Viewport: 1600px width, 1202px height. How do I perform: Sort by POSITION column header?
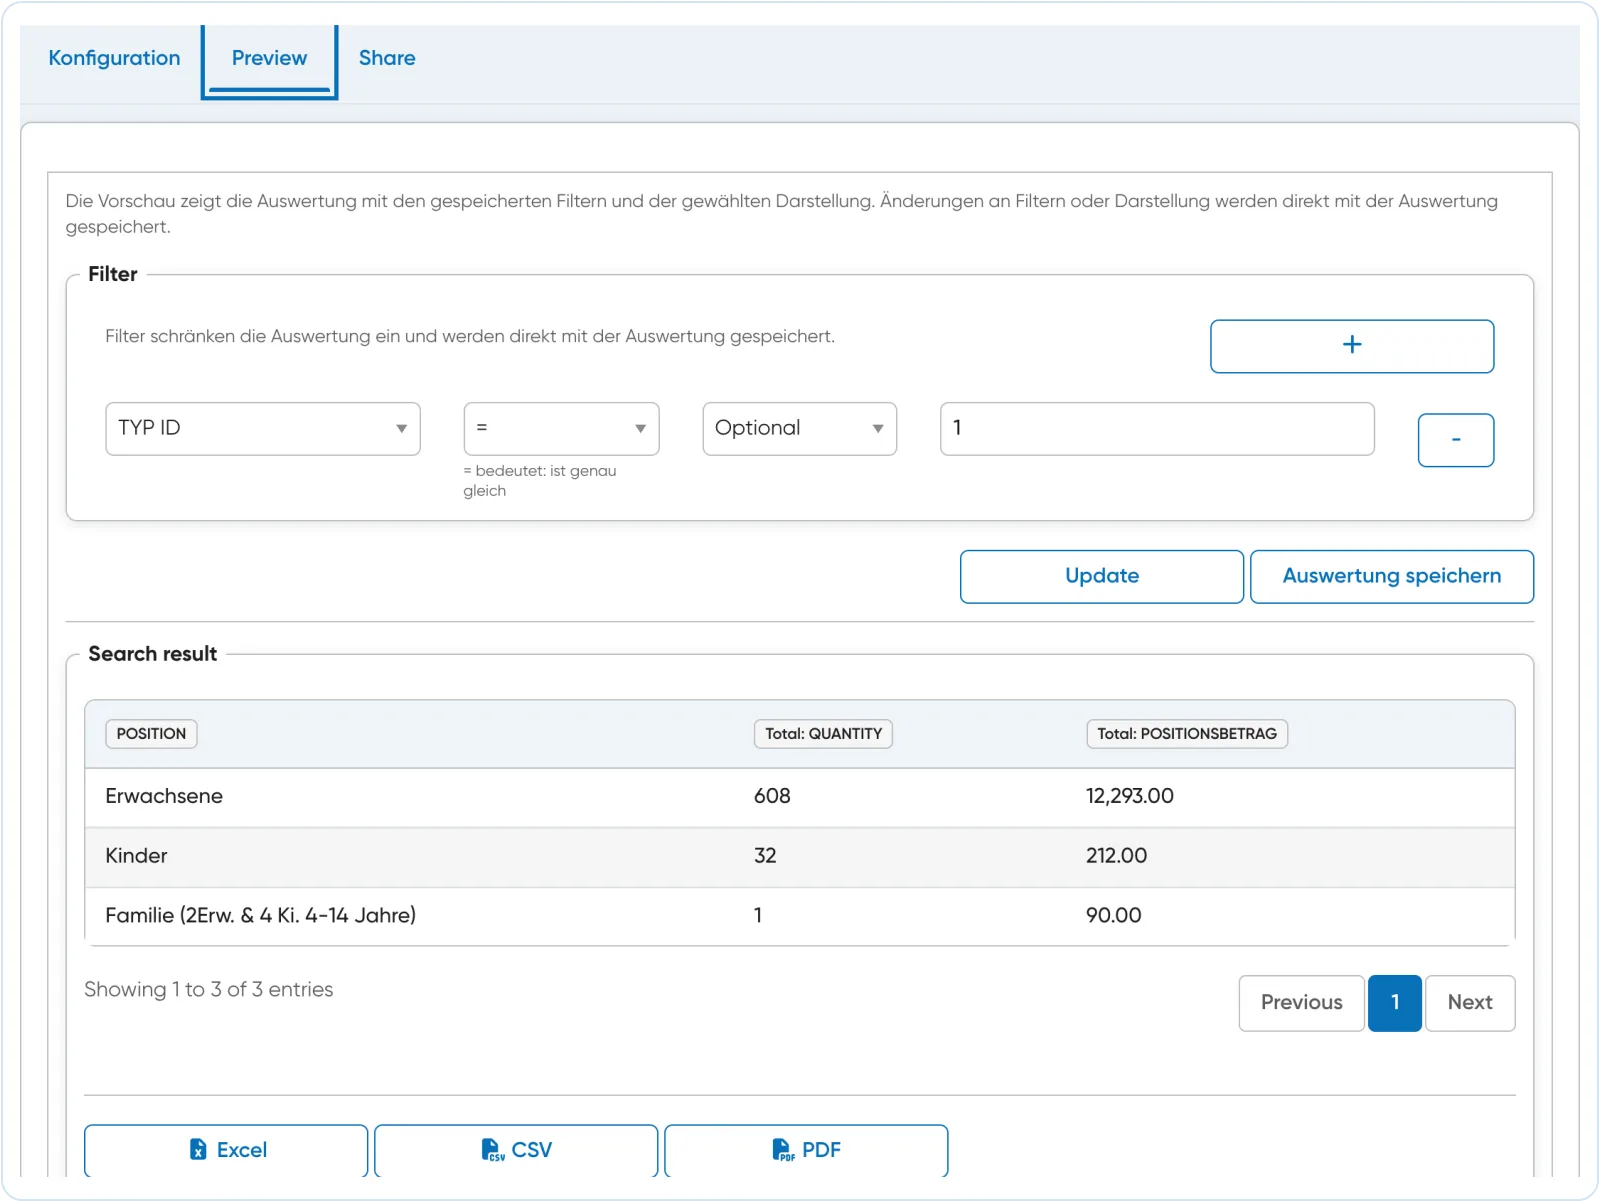pos(151,734)
